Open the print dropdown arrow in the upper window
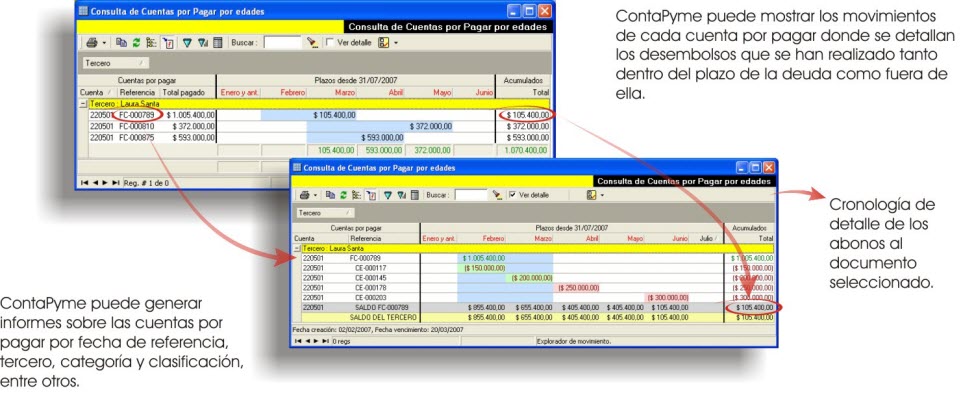Screen dimensions: 960x393 [x=104, y=43]
